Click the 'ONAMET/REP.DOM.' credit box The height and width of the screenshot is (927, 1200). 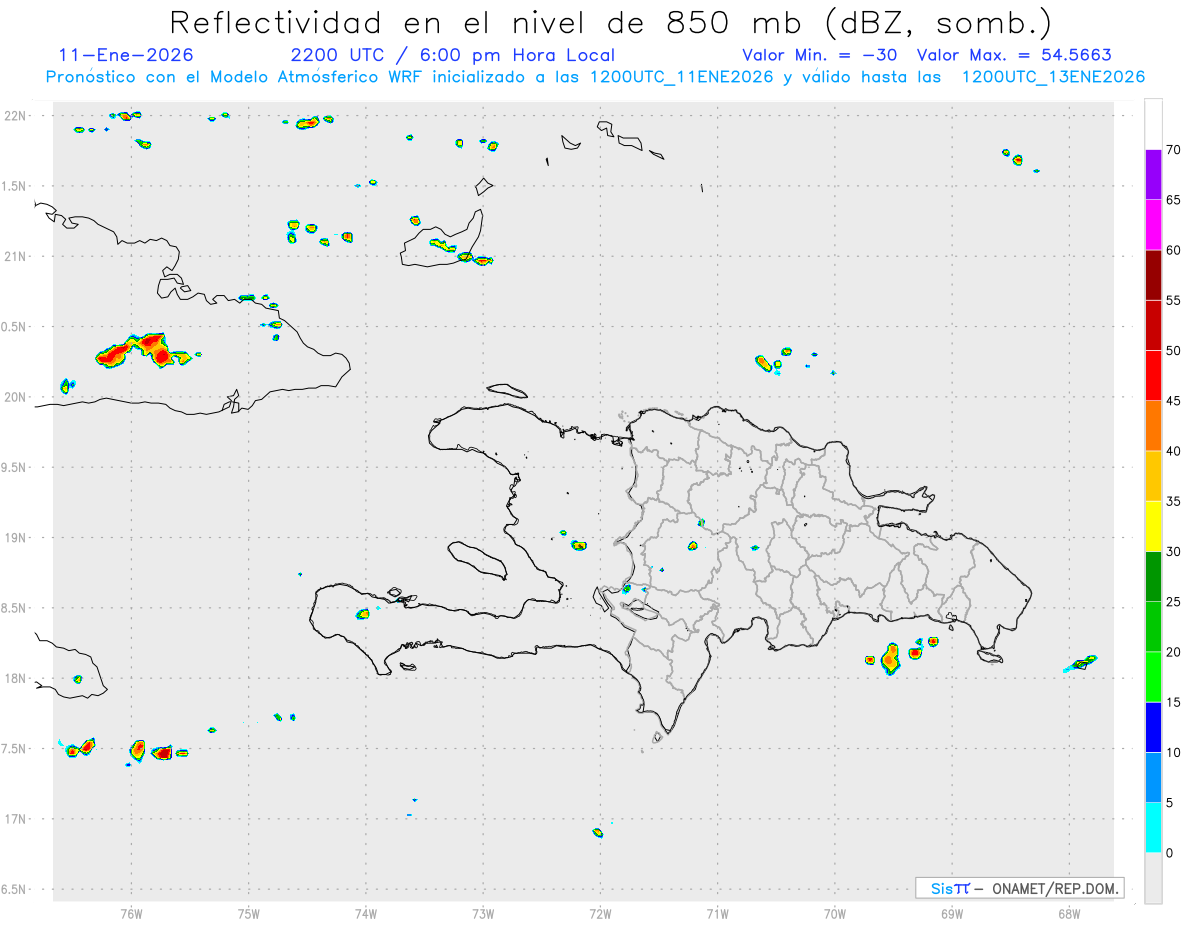click(x=1019, y=888)
